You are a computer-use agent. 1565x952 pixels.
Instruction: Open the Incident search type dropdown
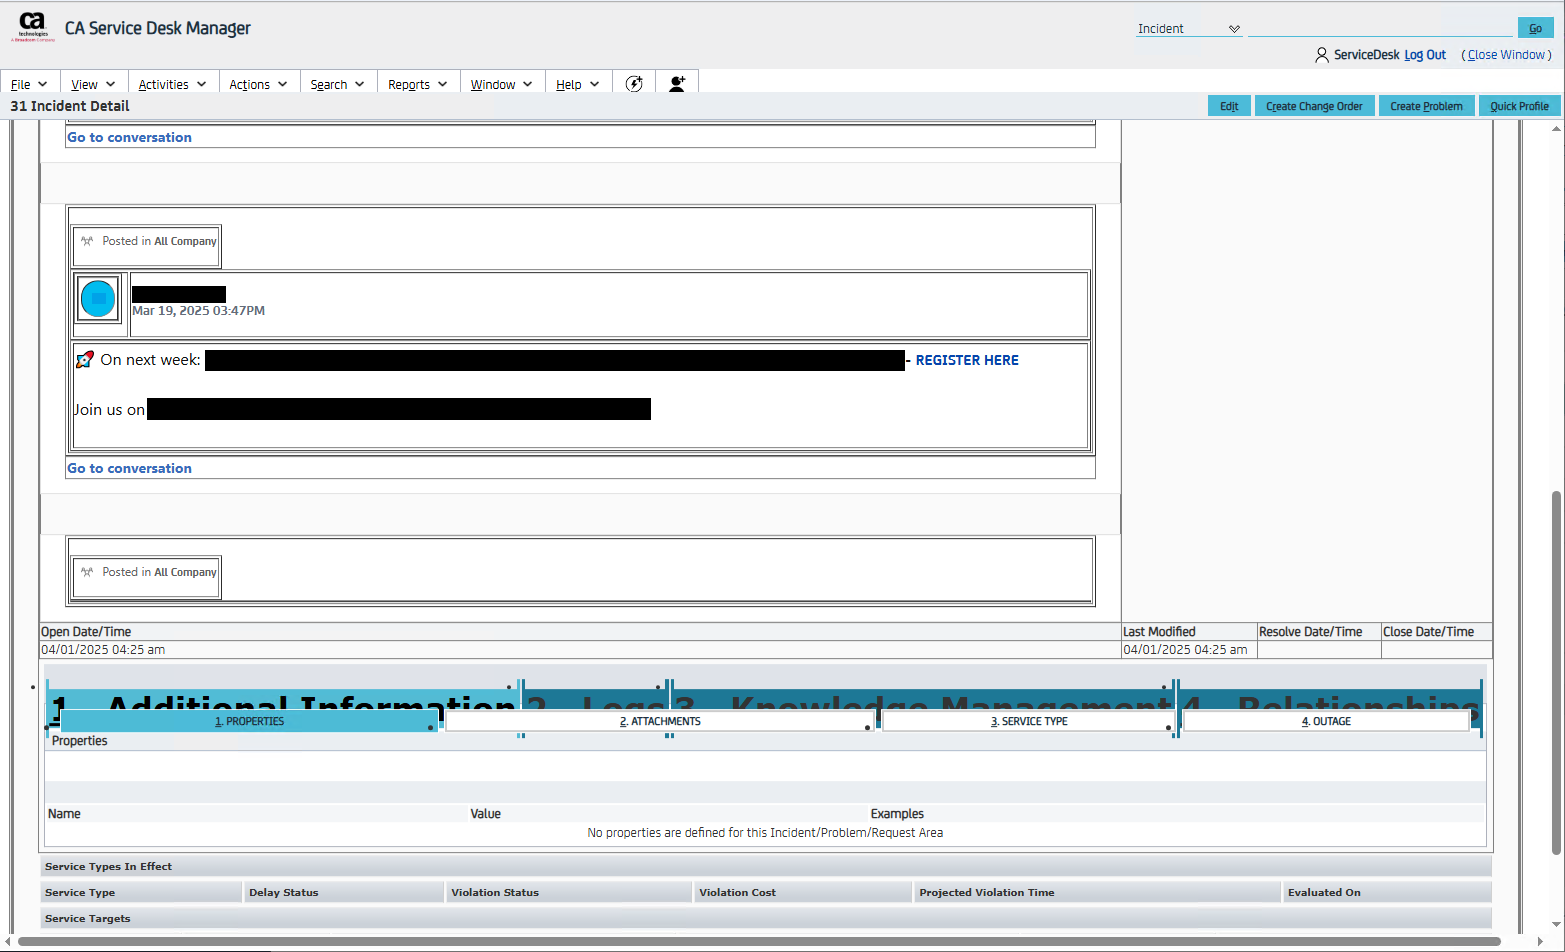click(x=1189, y=29)
